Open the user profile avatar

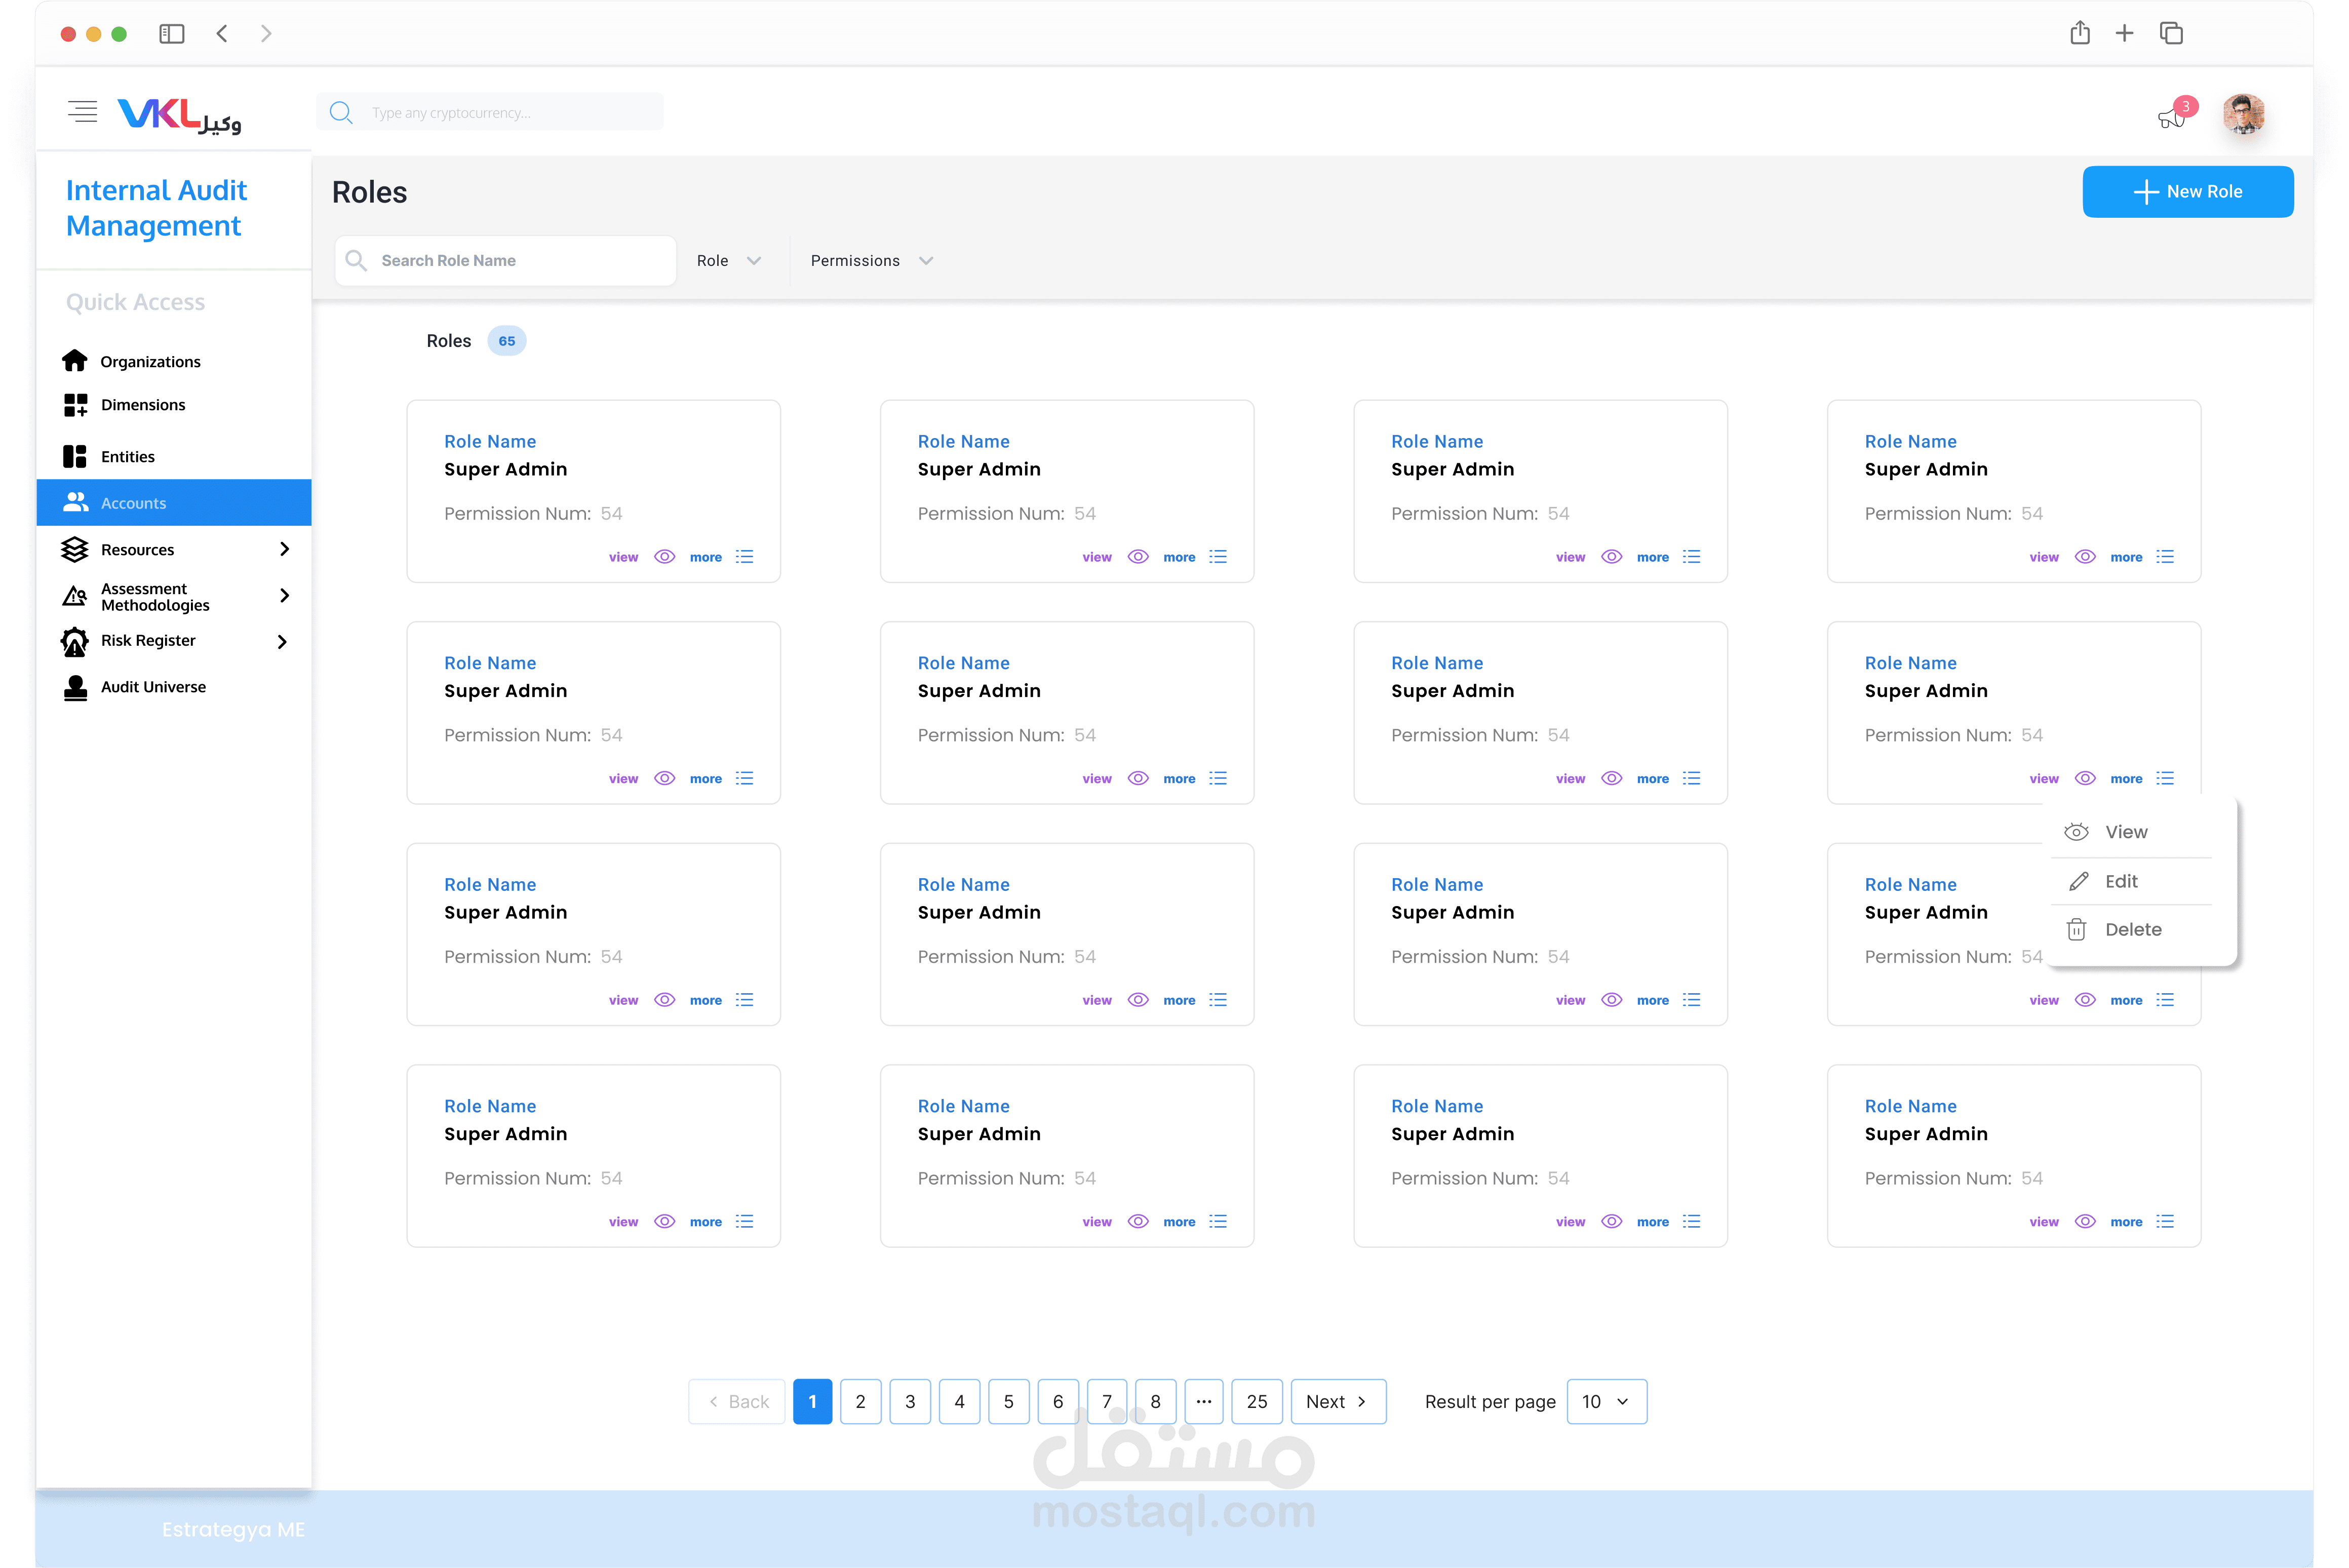(x=2243, y=114)
